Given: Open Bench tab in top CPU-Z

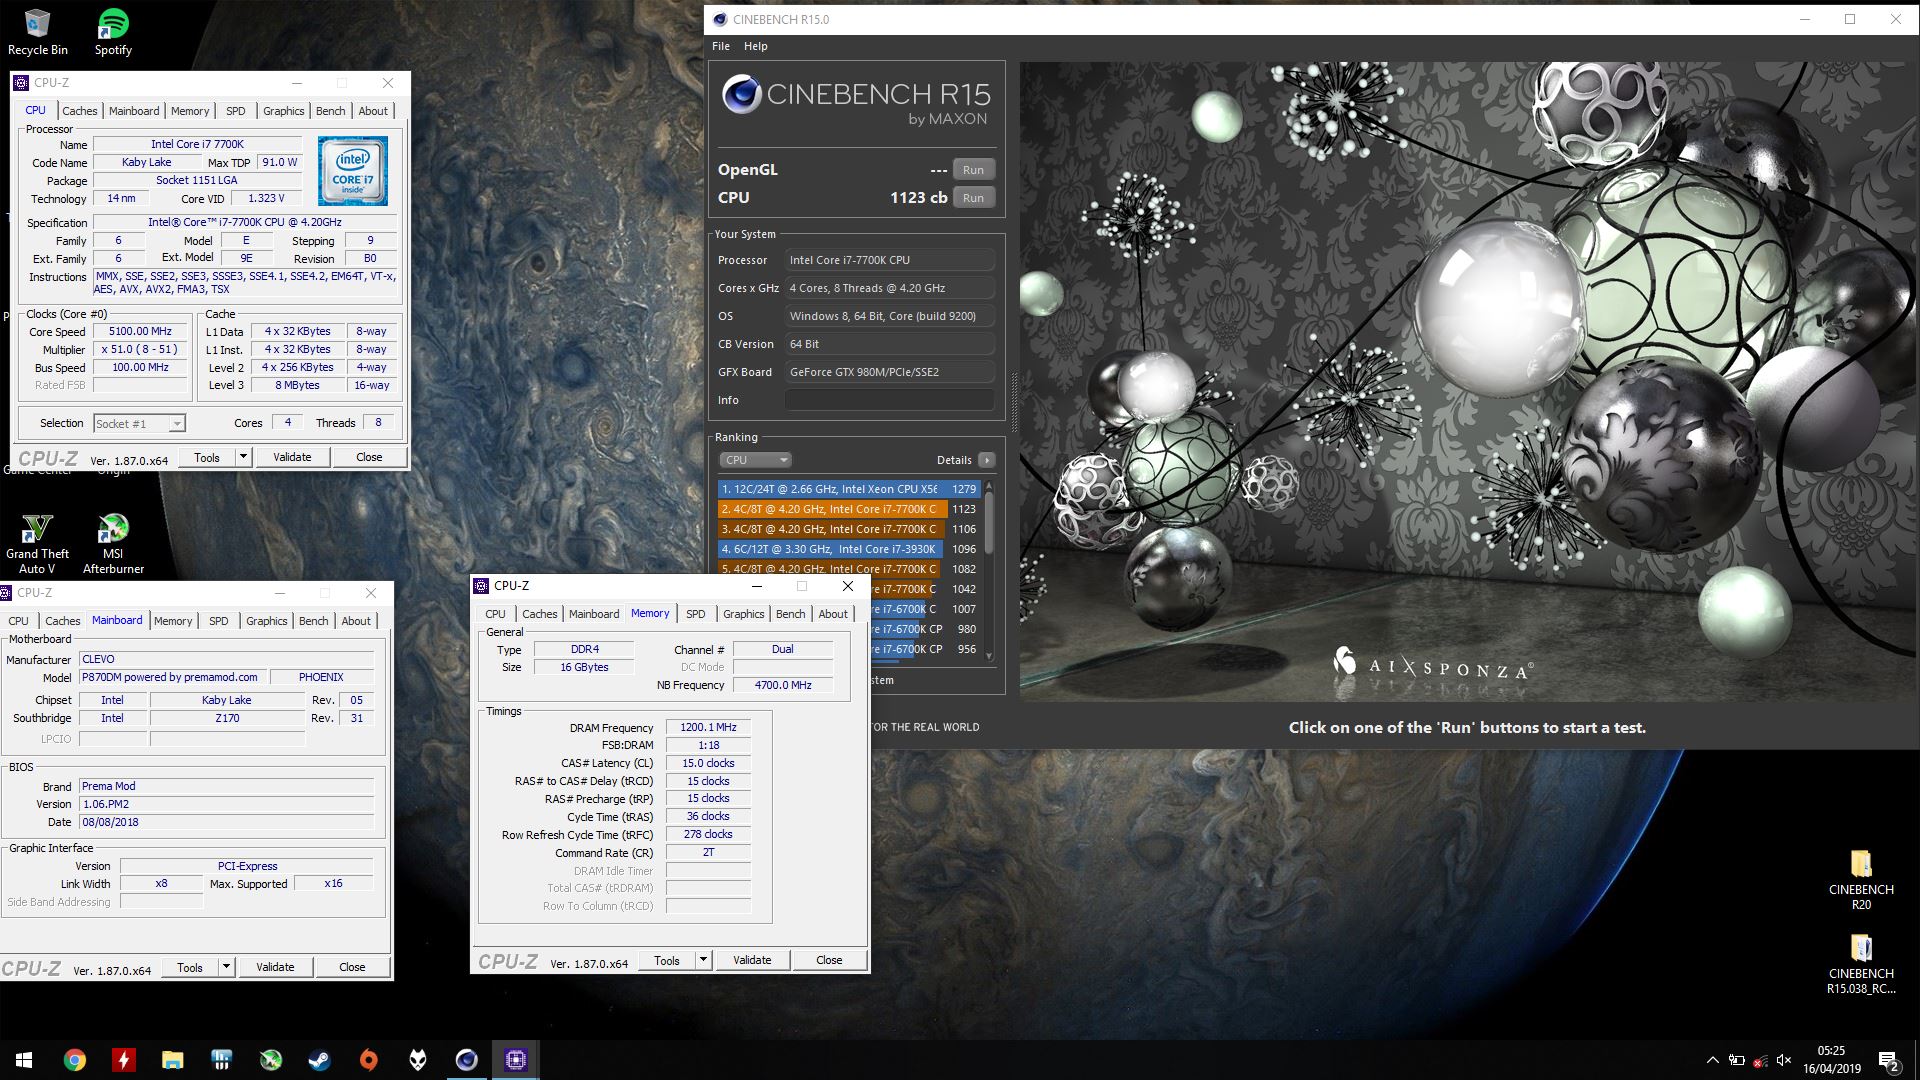Looking at the screenshot, I should pyautogui.click(x=331, y=111).
